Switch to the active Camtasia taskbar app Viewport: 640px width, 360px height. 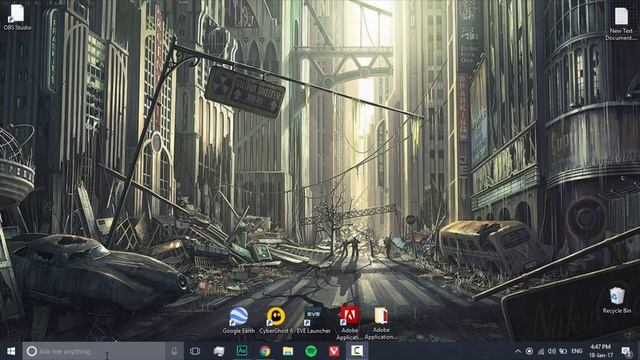357,351
